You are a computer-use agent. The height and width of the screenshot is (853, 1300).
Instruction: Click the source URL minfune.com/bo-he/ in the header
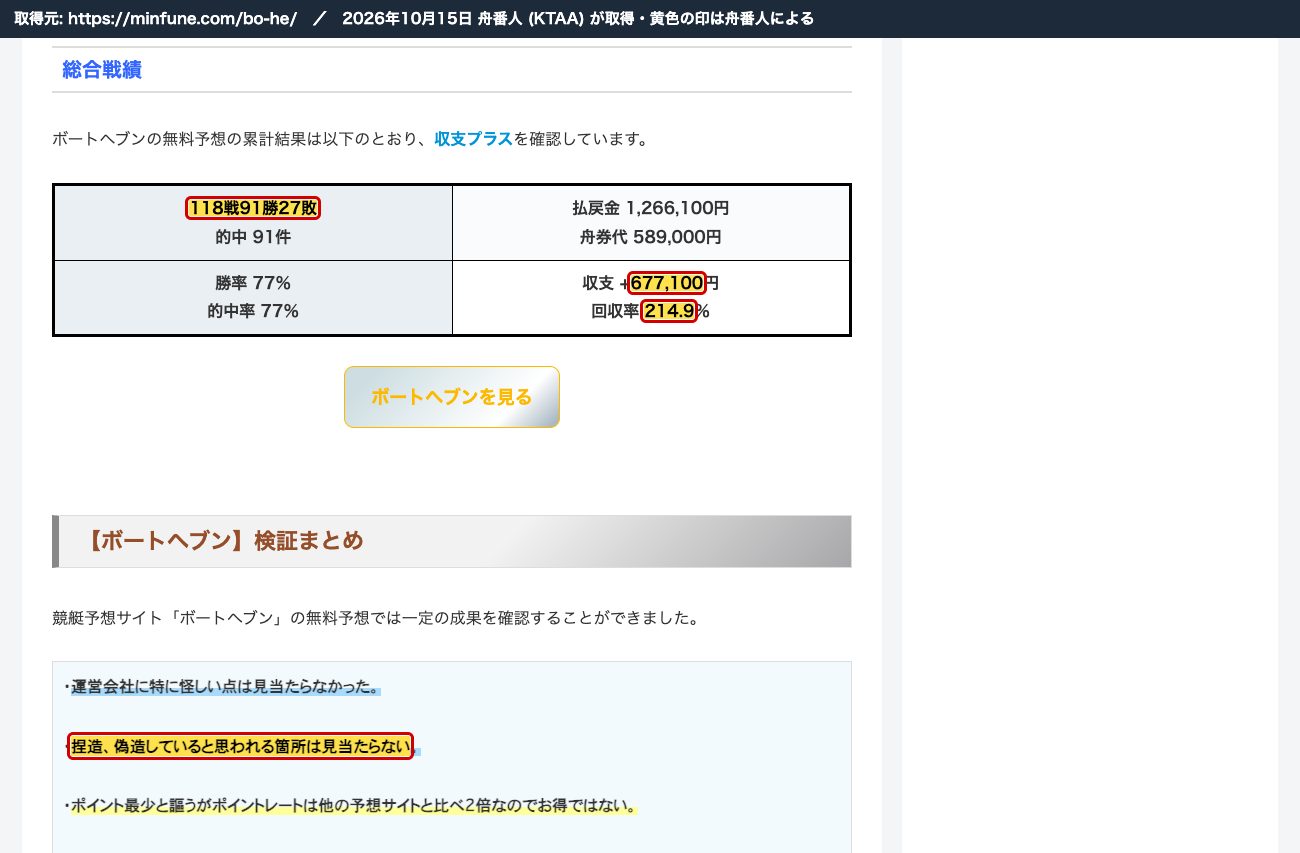183,19
